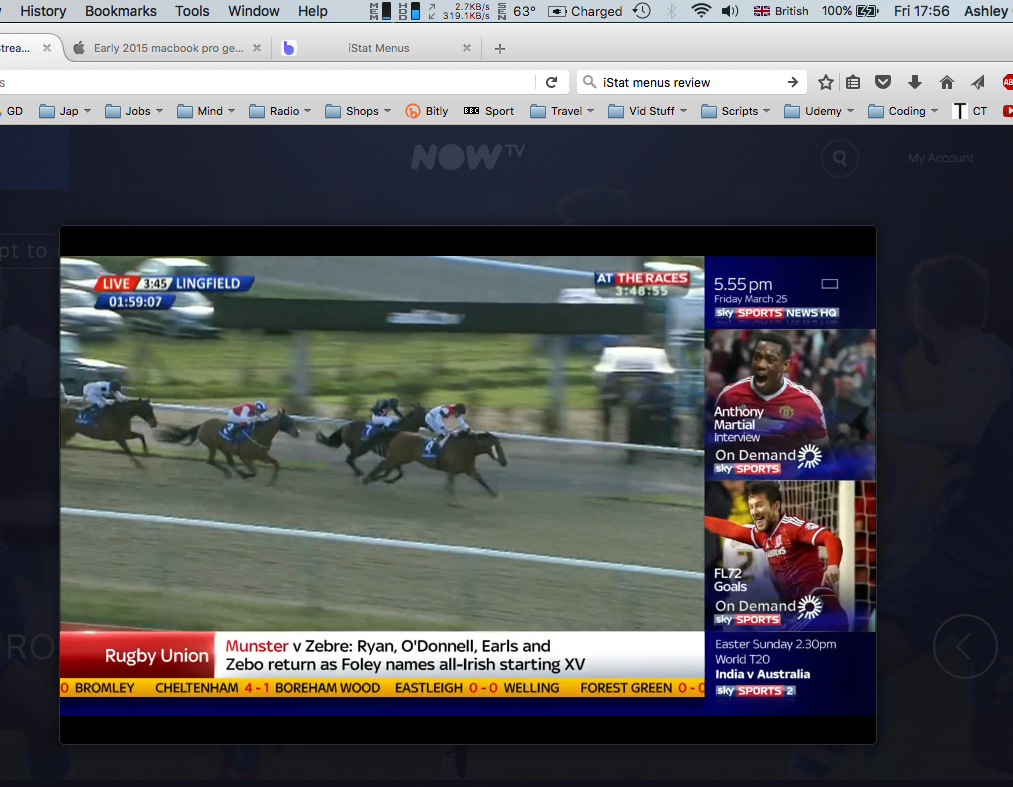Click the search go arrow
Screen dimensions: 1013x787
[793, 82]
